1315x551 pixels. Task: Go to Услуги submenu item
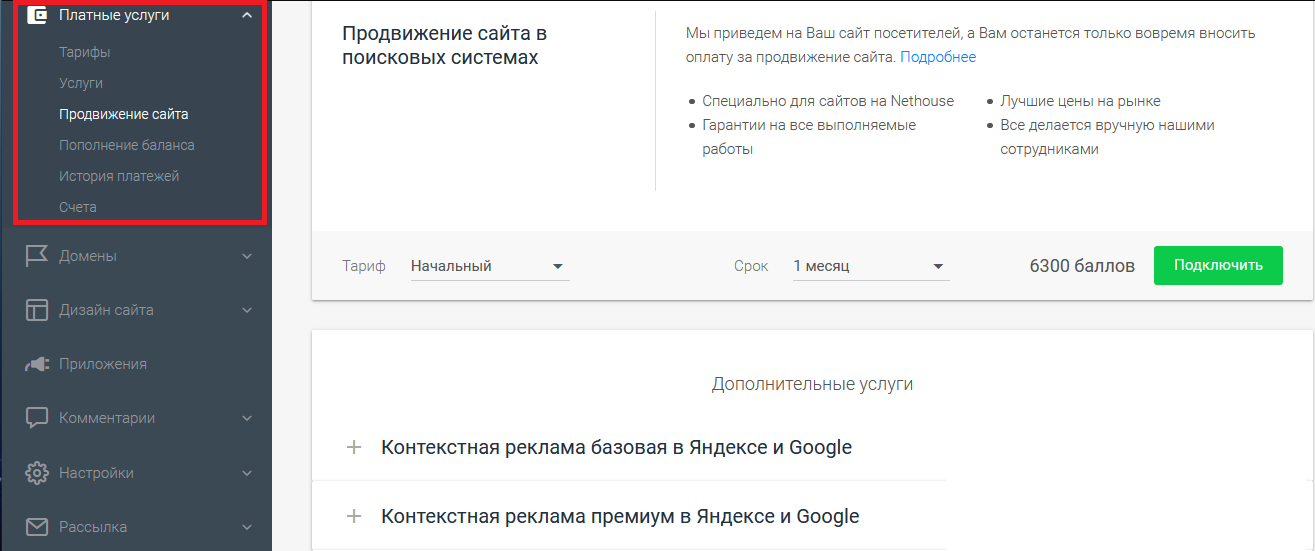81,83
